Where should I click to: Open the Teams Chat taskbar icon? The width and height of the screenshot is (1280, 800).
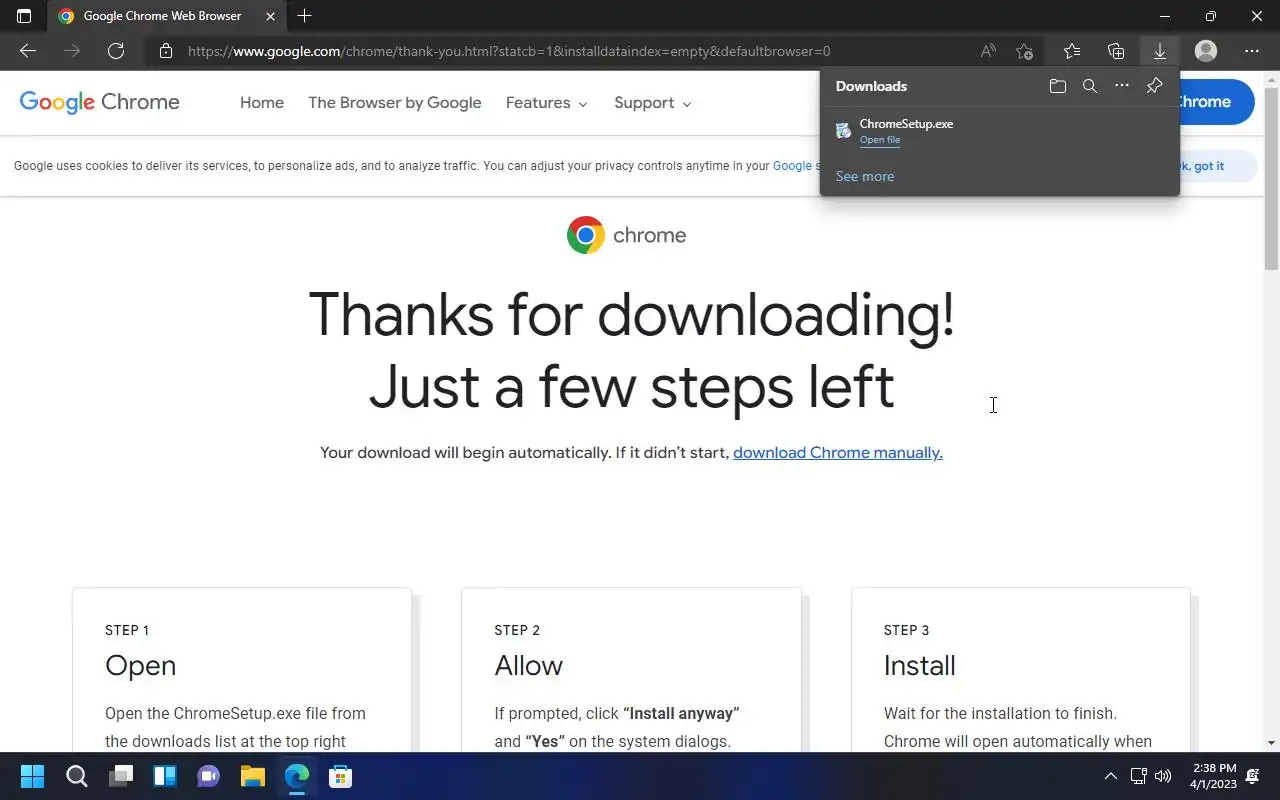(x=209, y=776)
